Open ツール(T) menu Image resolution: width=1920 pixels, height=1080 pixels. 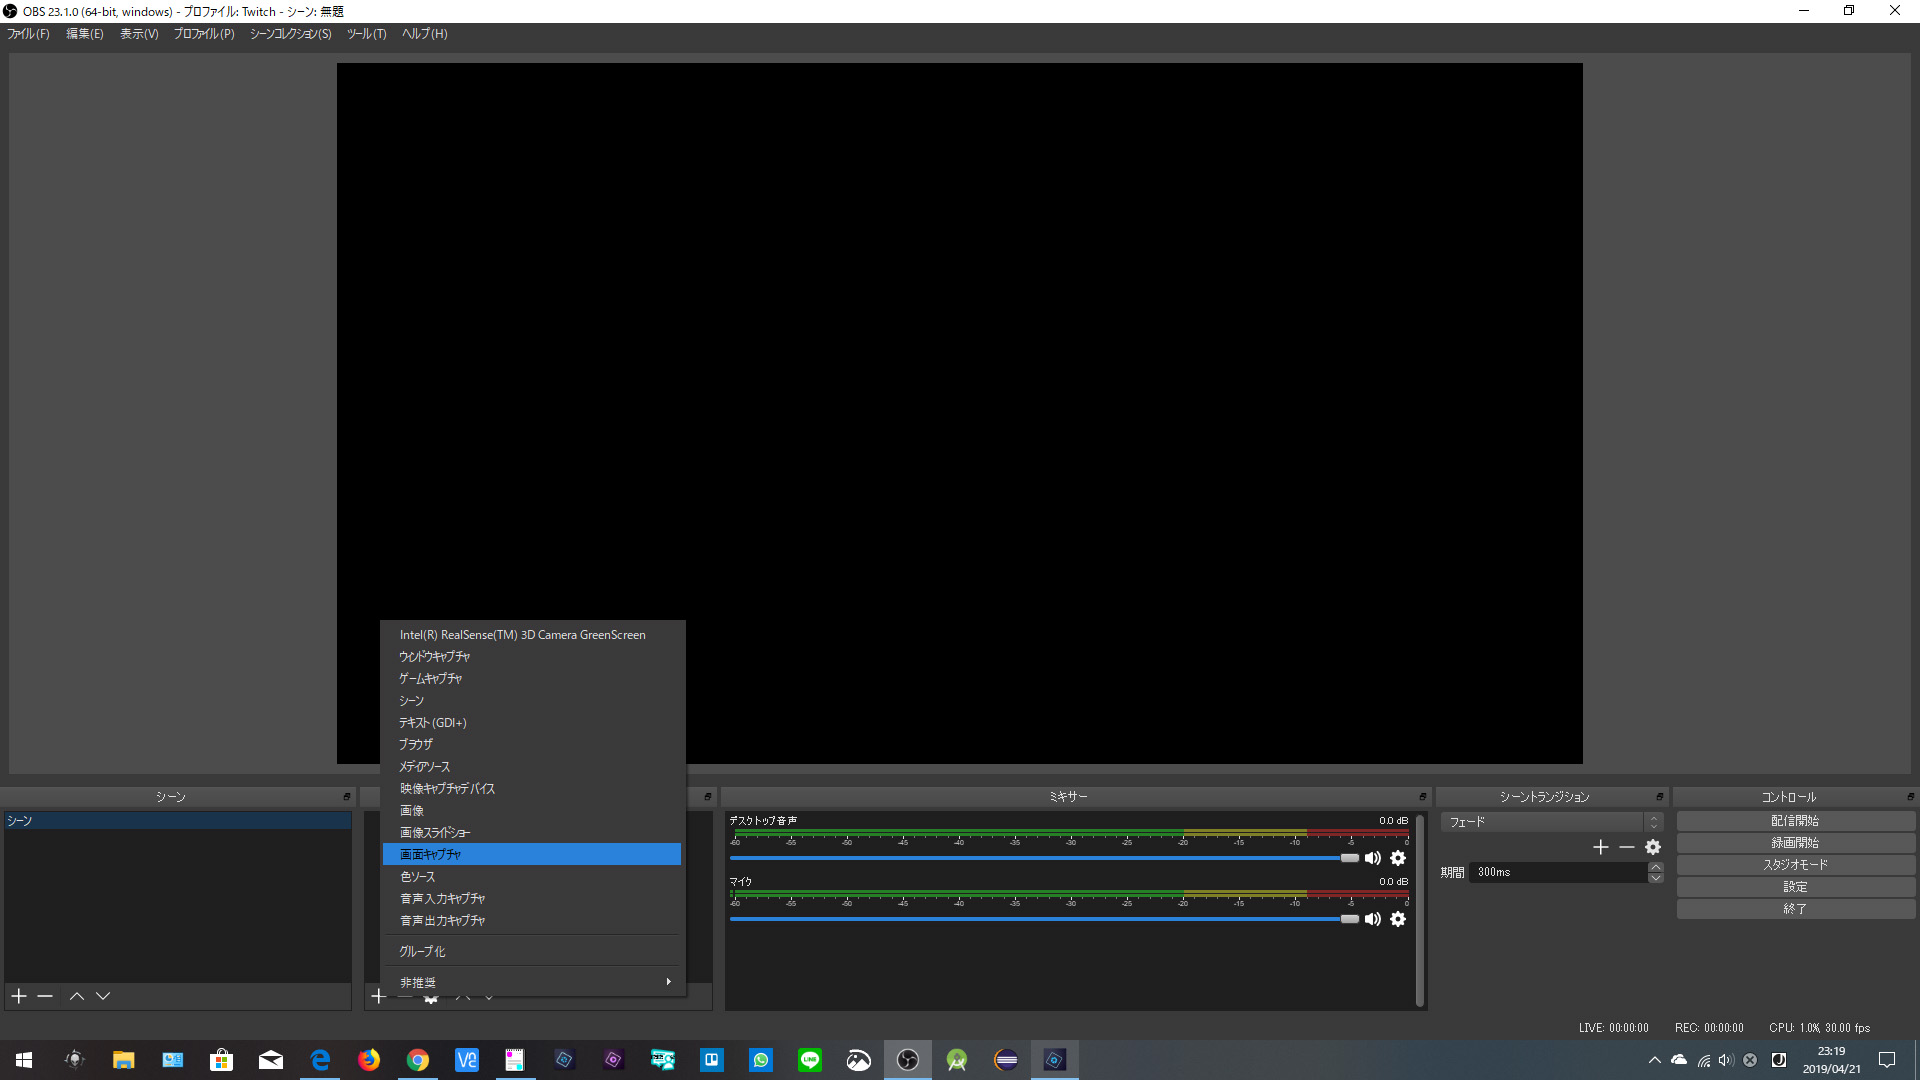366,34
